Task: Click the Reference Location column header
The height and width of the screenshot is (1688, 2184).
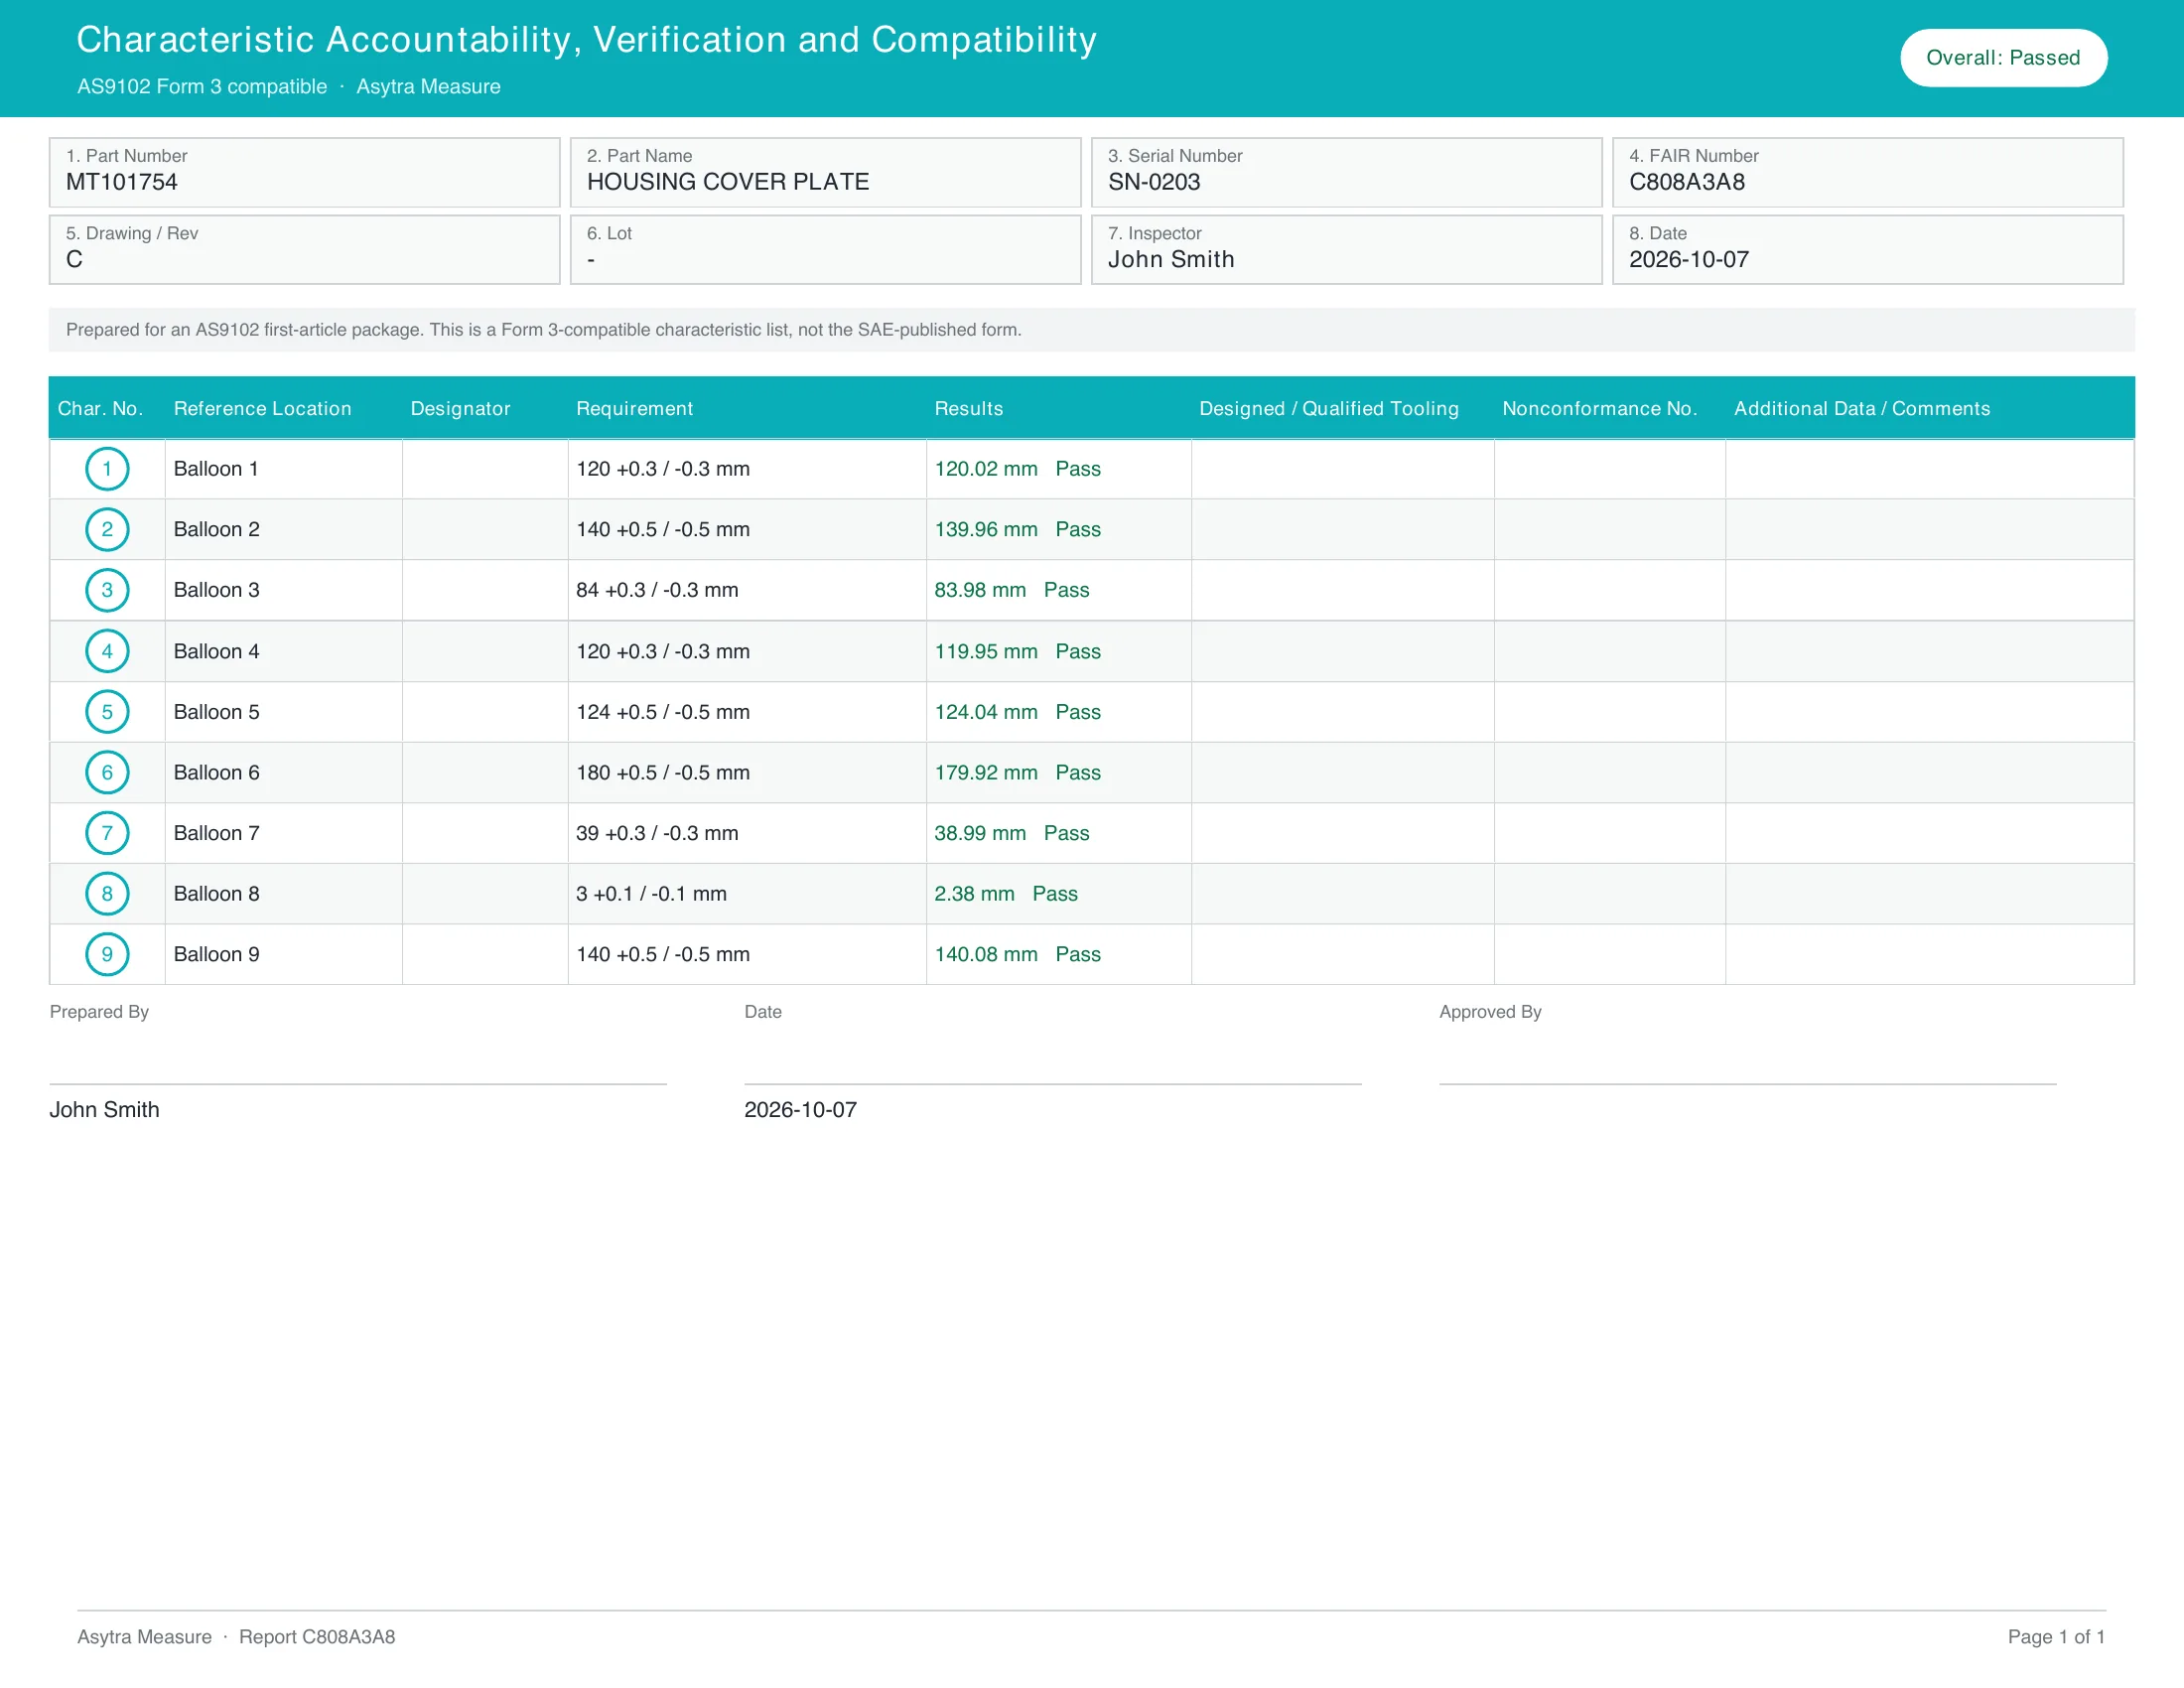Action: click(x=262, y=408)
